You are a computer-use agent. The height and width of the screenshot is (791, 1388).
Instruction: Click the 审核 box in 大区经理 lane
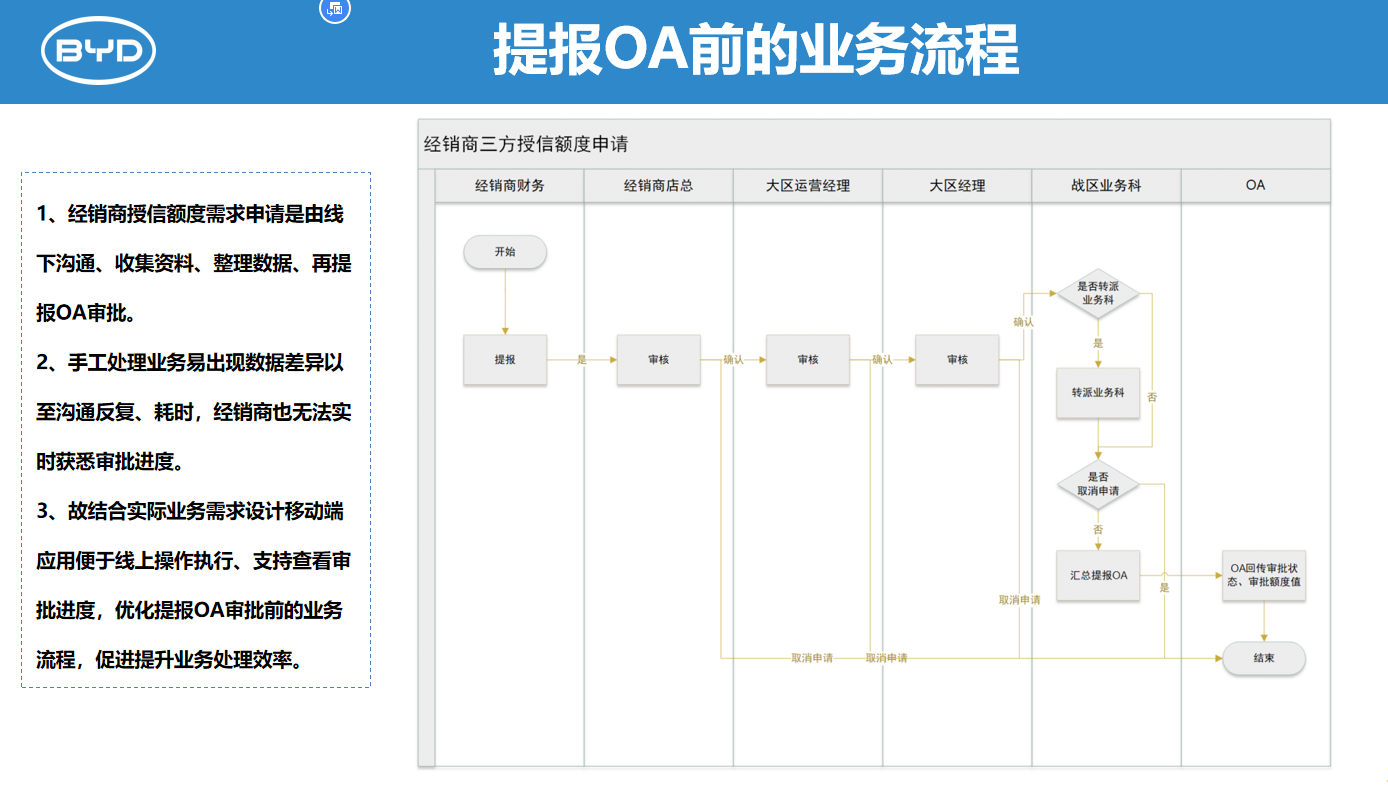pos(957,359)
